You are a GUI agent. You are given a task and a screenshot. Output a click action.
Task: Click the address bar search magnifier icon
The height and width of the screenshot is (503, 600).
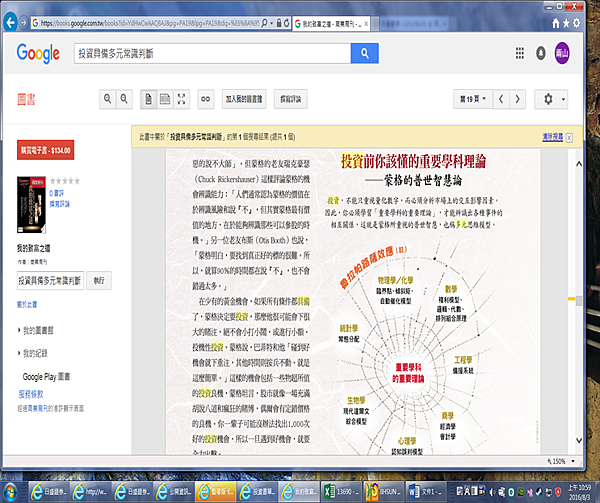tap(264, 23)
